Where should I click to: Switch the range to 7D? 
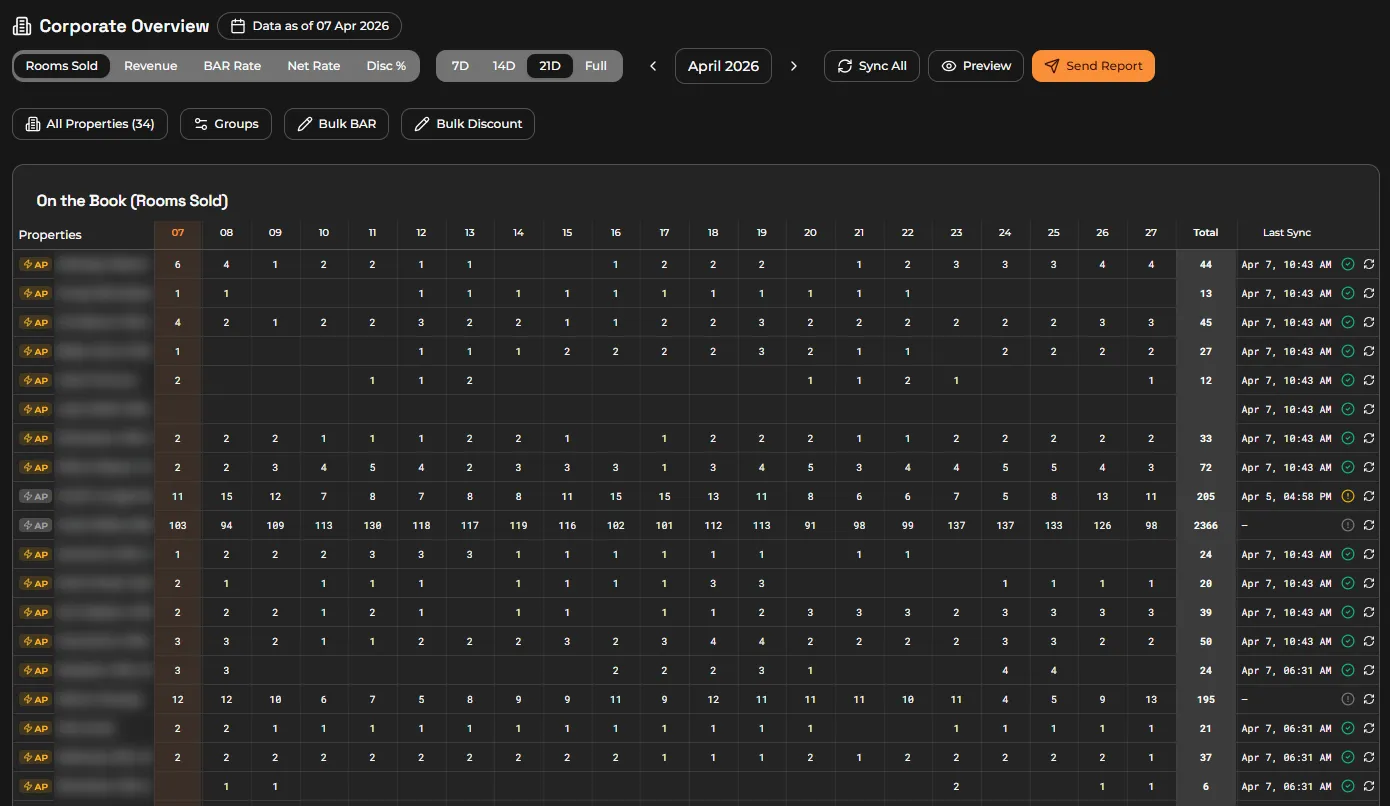pyautogui.click(x=460, y=66)
